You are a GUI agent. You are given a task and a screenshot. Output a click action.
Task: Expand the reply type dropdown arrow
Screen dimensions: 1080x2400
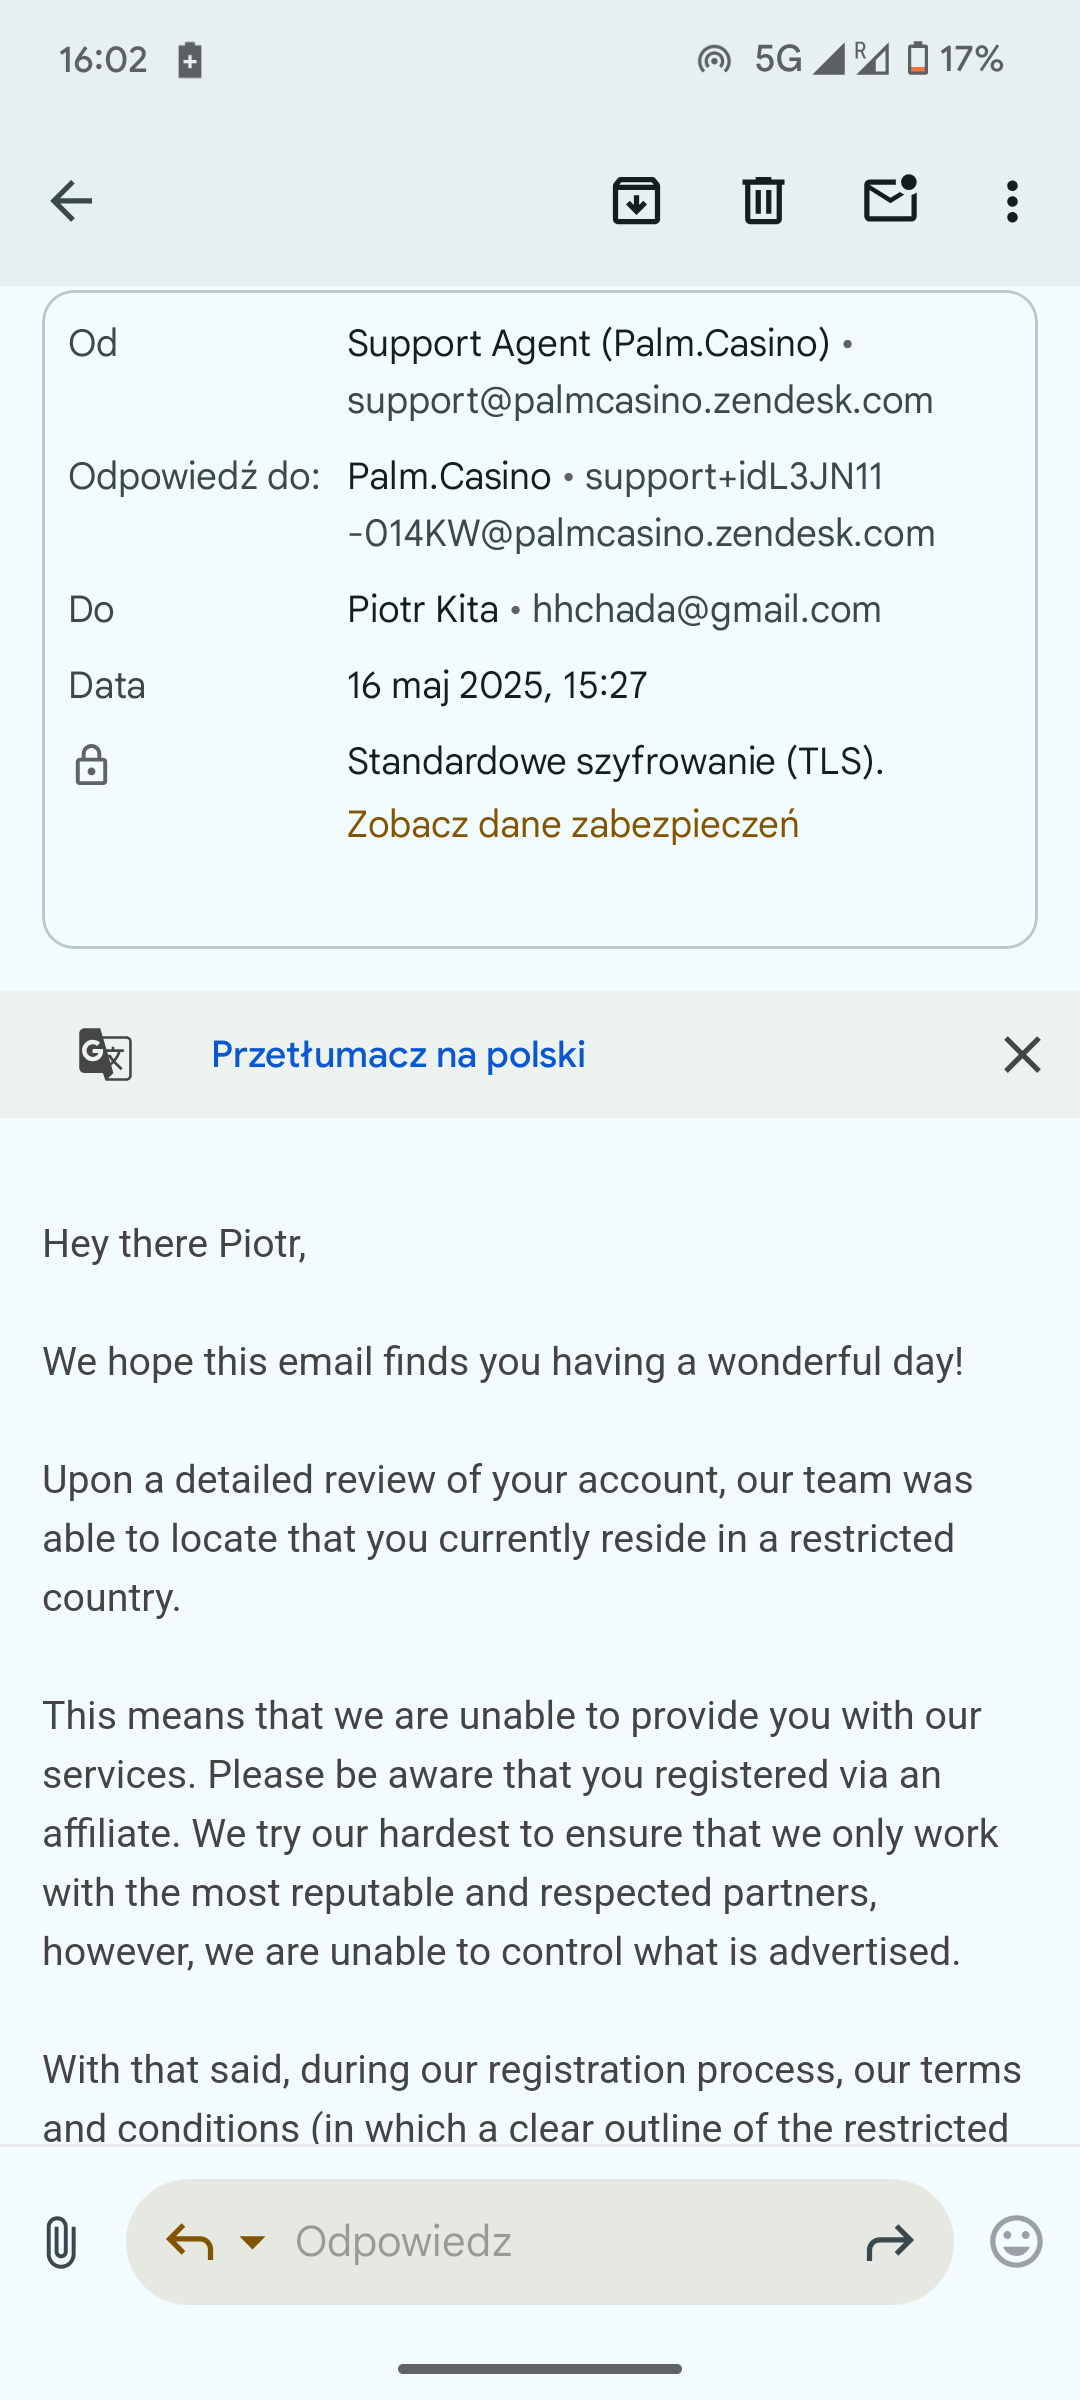pos(253,2242)
